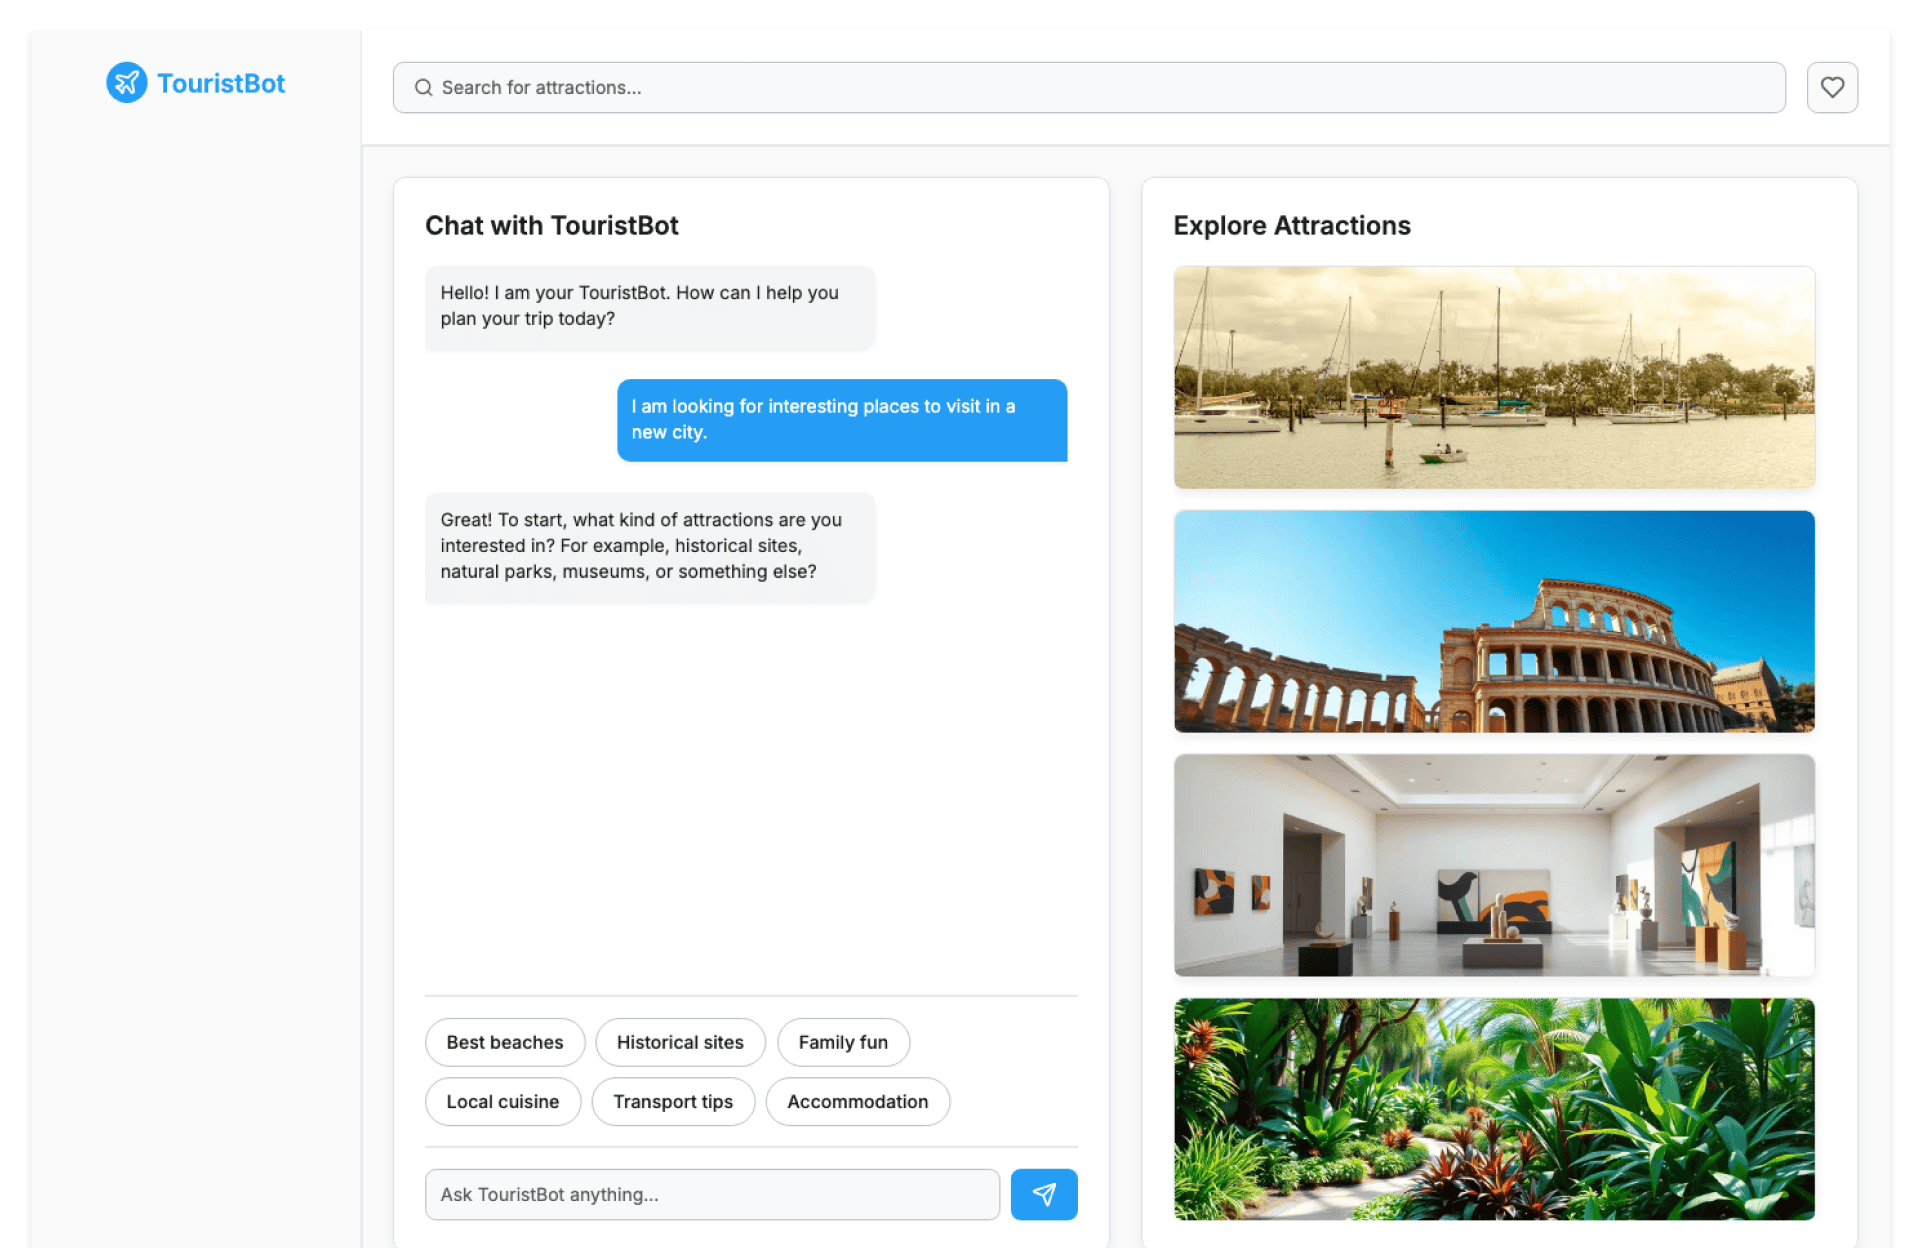This screenshot has width=1920, height=1248.
Task: Open the marina sailboats attraction image
Action: [x=1494, y=378]
